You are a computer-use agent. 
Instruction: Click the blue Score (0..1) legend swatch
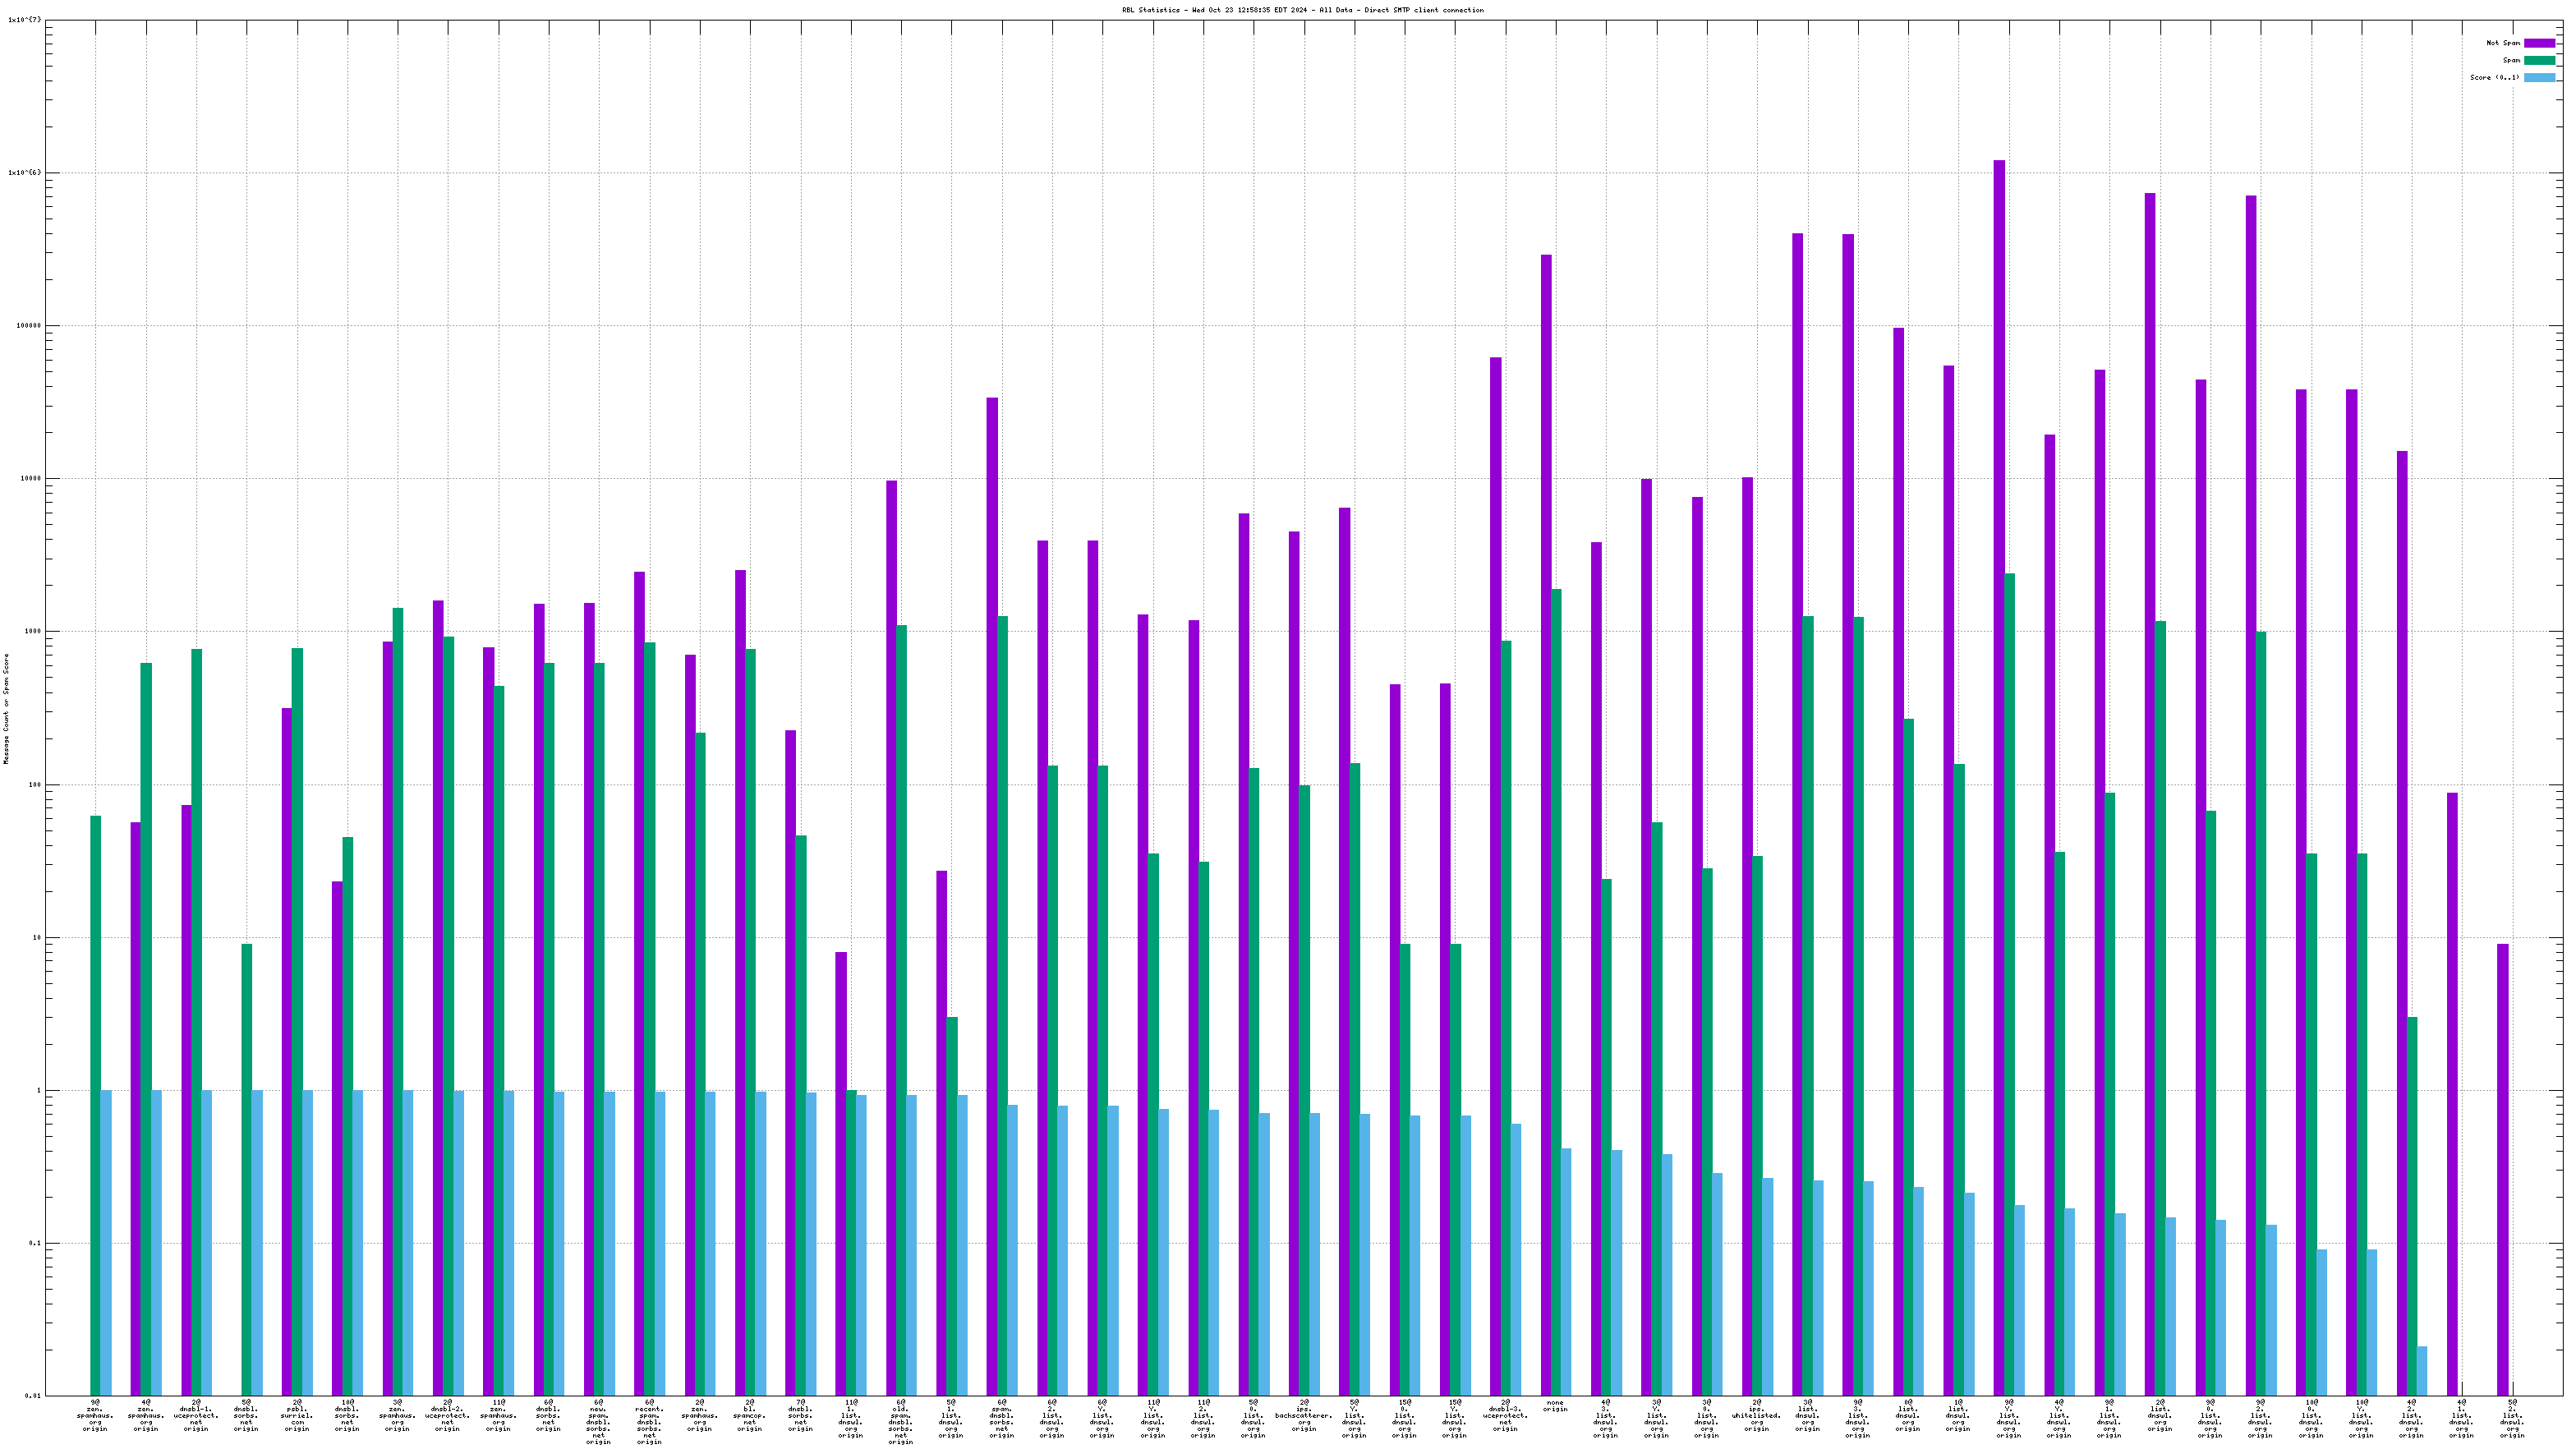pos(2539,77)
